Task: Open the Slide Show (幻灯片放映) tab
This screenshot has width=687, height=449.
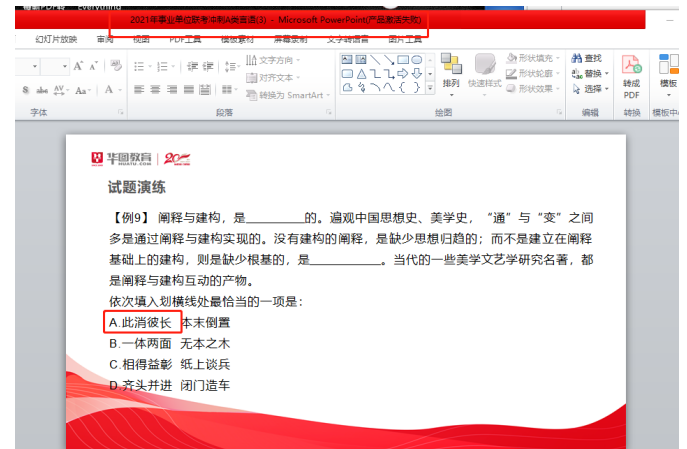Action: 56,39
